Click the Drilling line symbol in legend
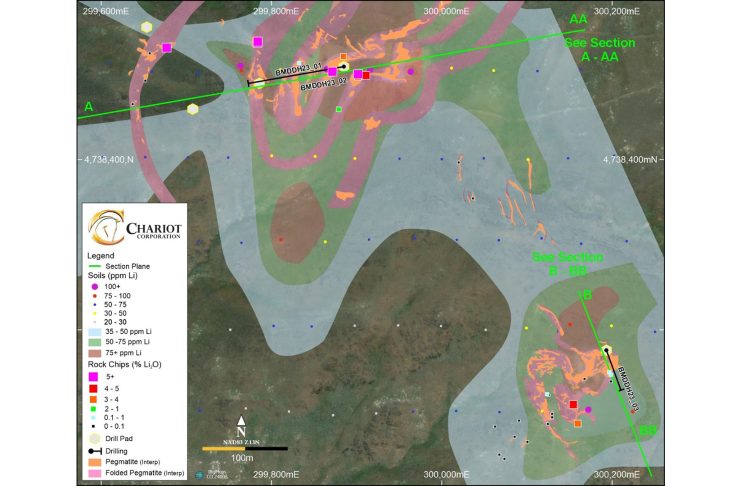 [95, 451]
